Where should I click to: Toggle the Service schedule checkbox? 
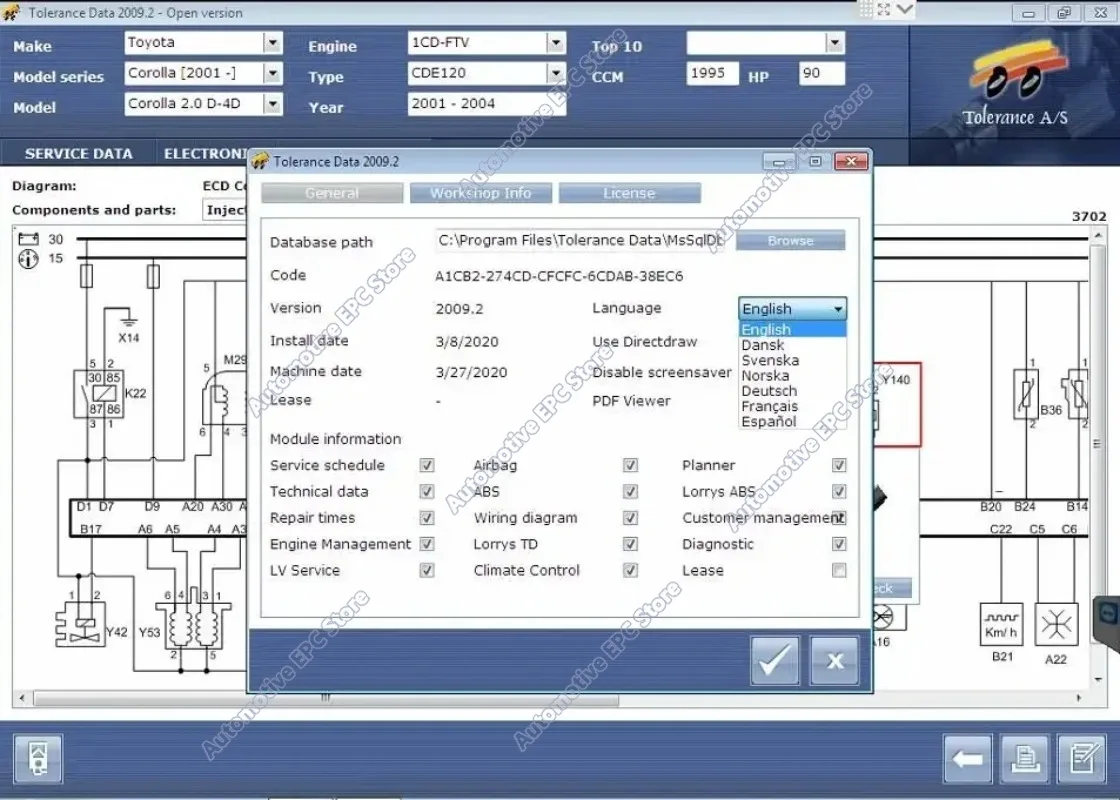(426, 465)
